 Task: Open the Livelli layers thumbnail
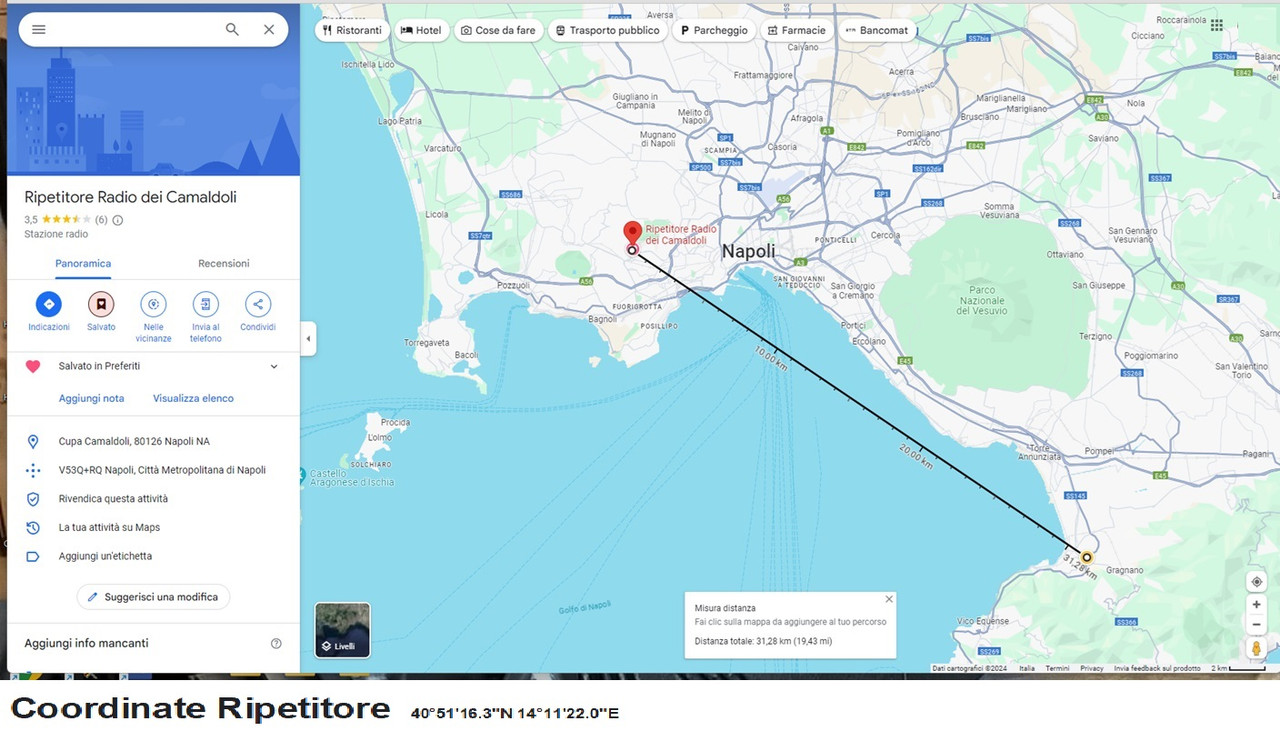pyautogui.click(x=343, y=630)
